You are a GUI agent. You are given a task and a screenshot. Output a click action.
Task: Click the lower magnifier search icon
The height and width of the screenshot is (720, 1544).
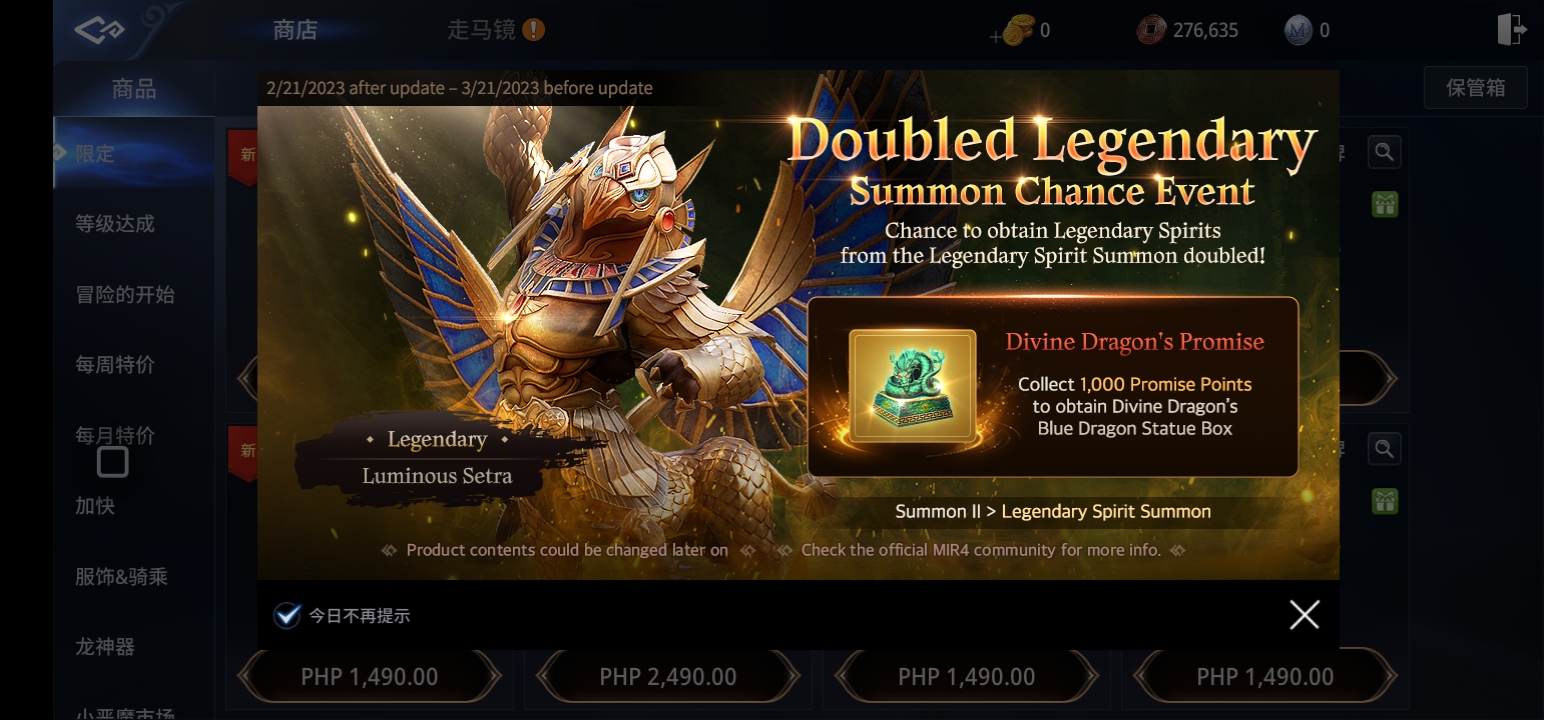[x=1384, y=449]
